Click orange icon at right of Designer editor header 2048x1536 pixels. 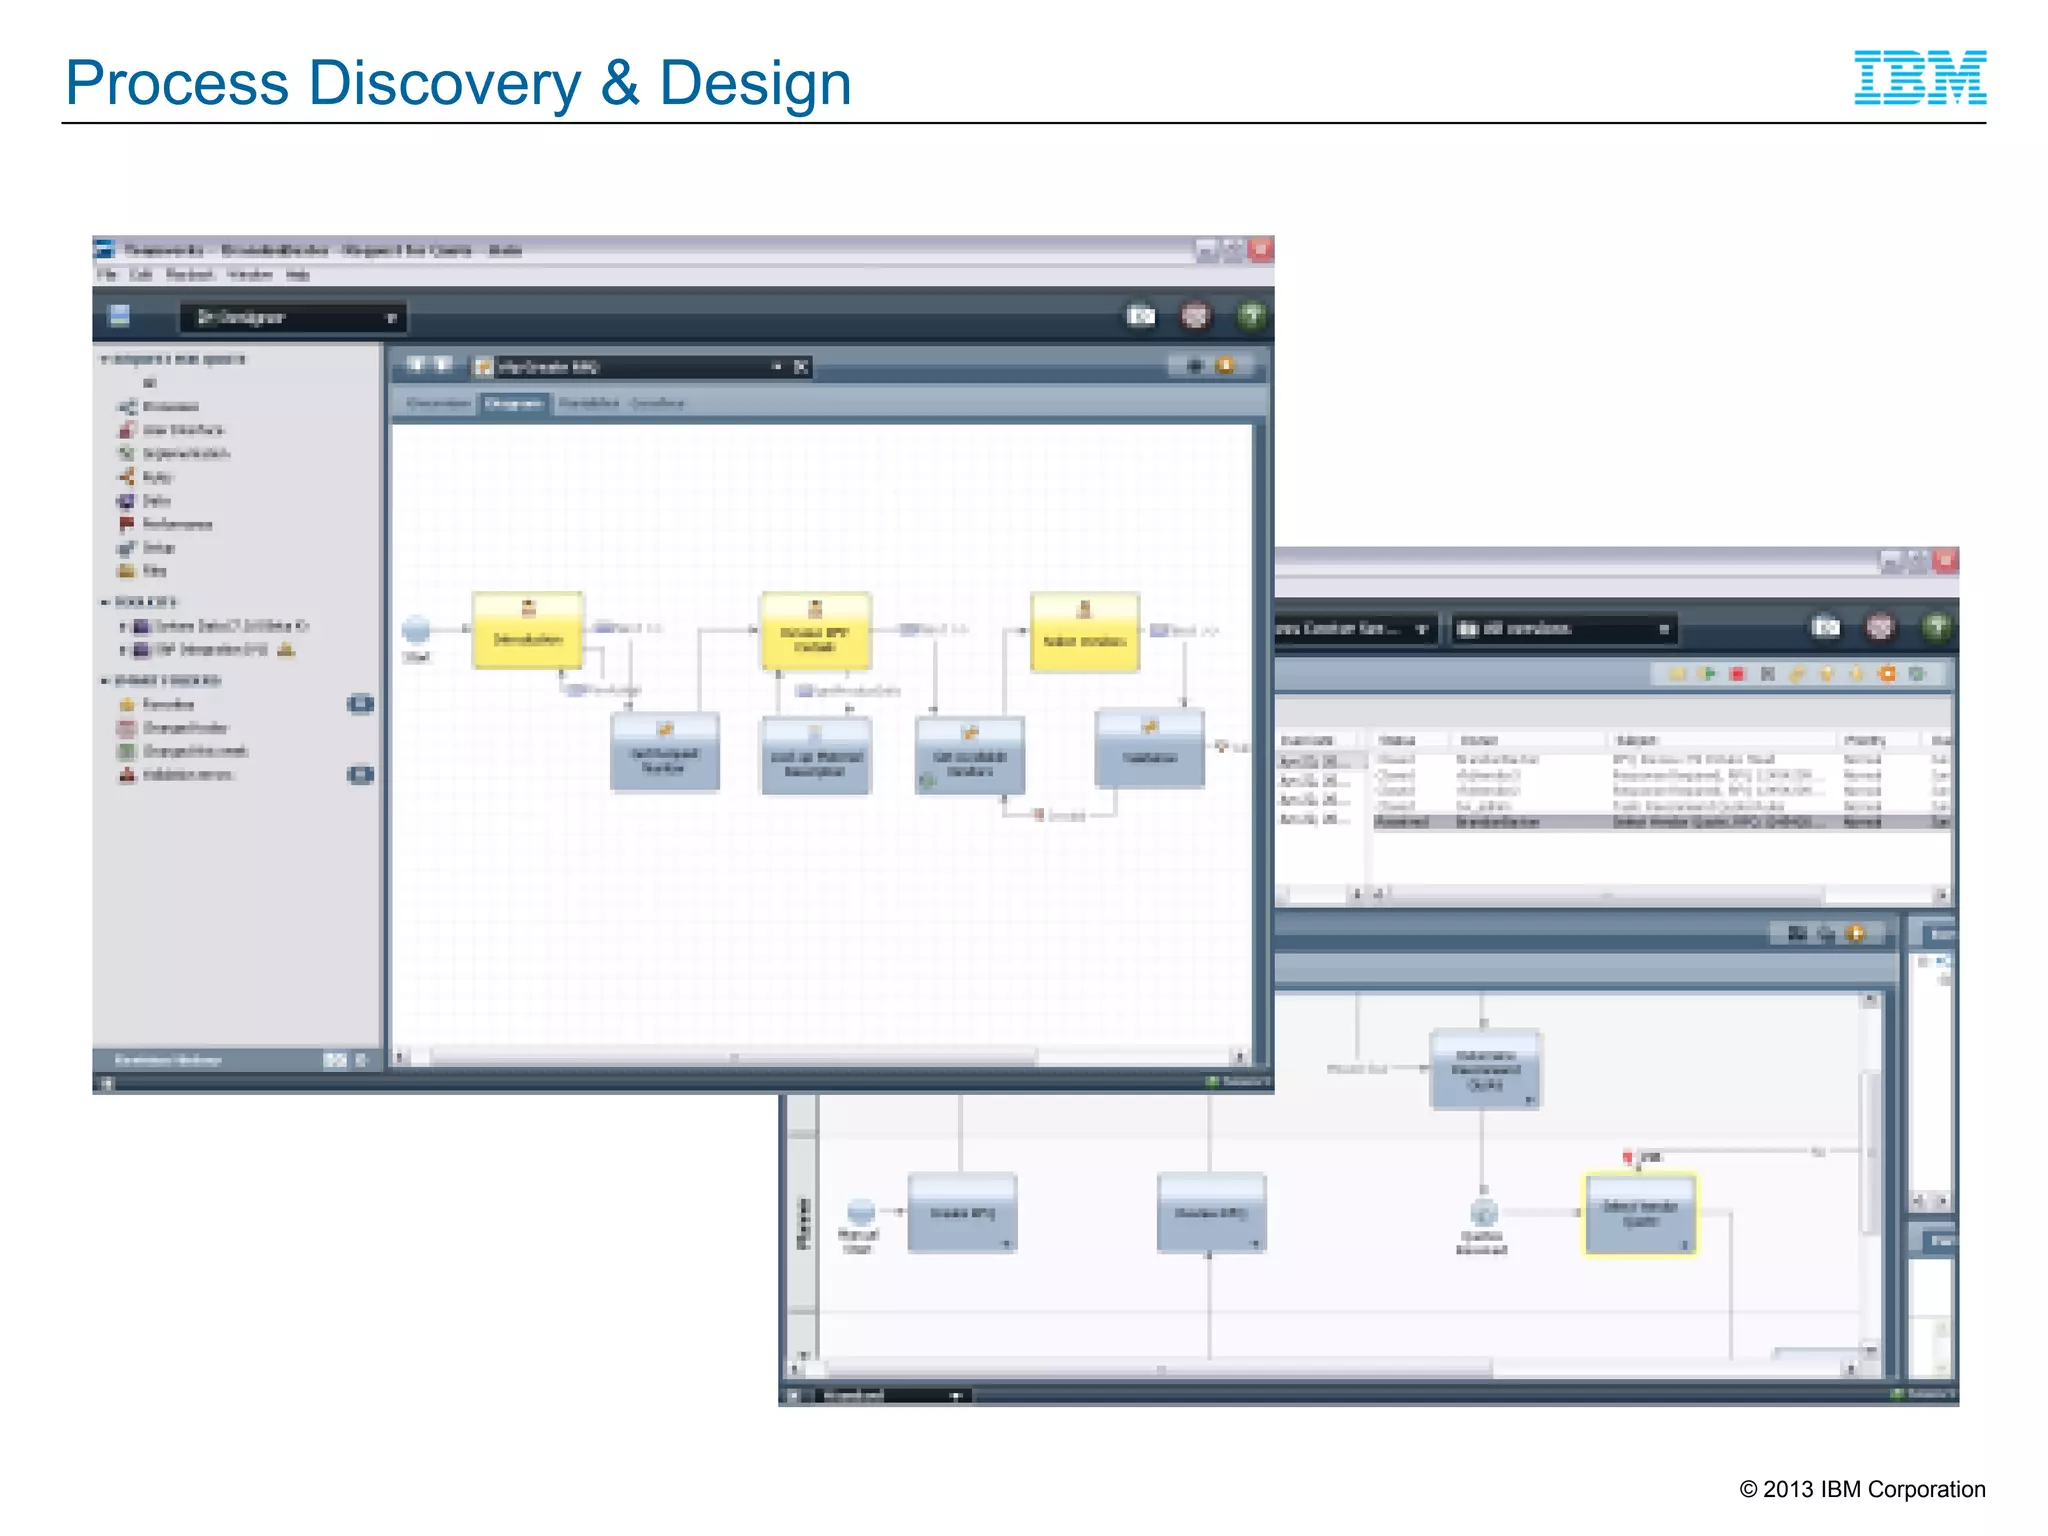[x=1224, y=366]
